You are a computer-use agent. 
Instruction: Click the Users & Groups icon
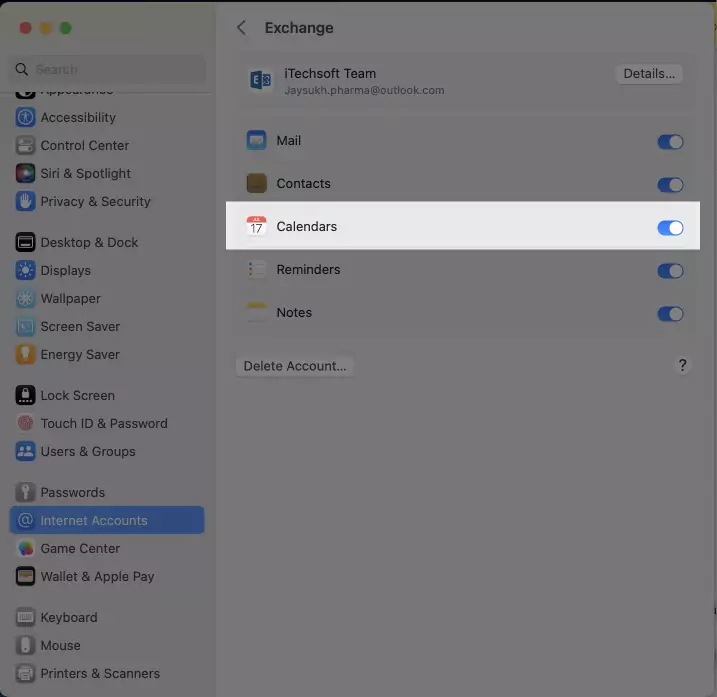pyautogui.click(x=25, y=451)
